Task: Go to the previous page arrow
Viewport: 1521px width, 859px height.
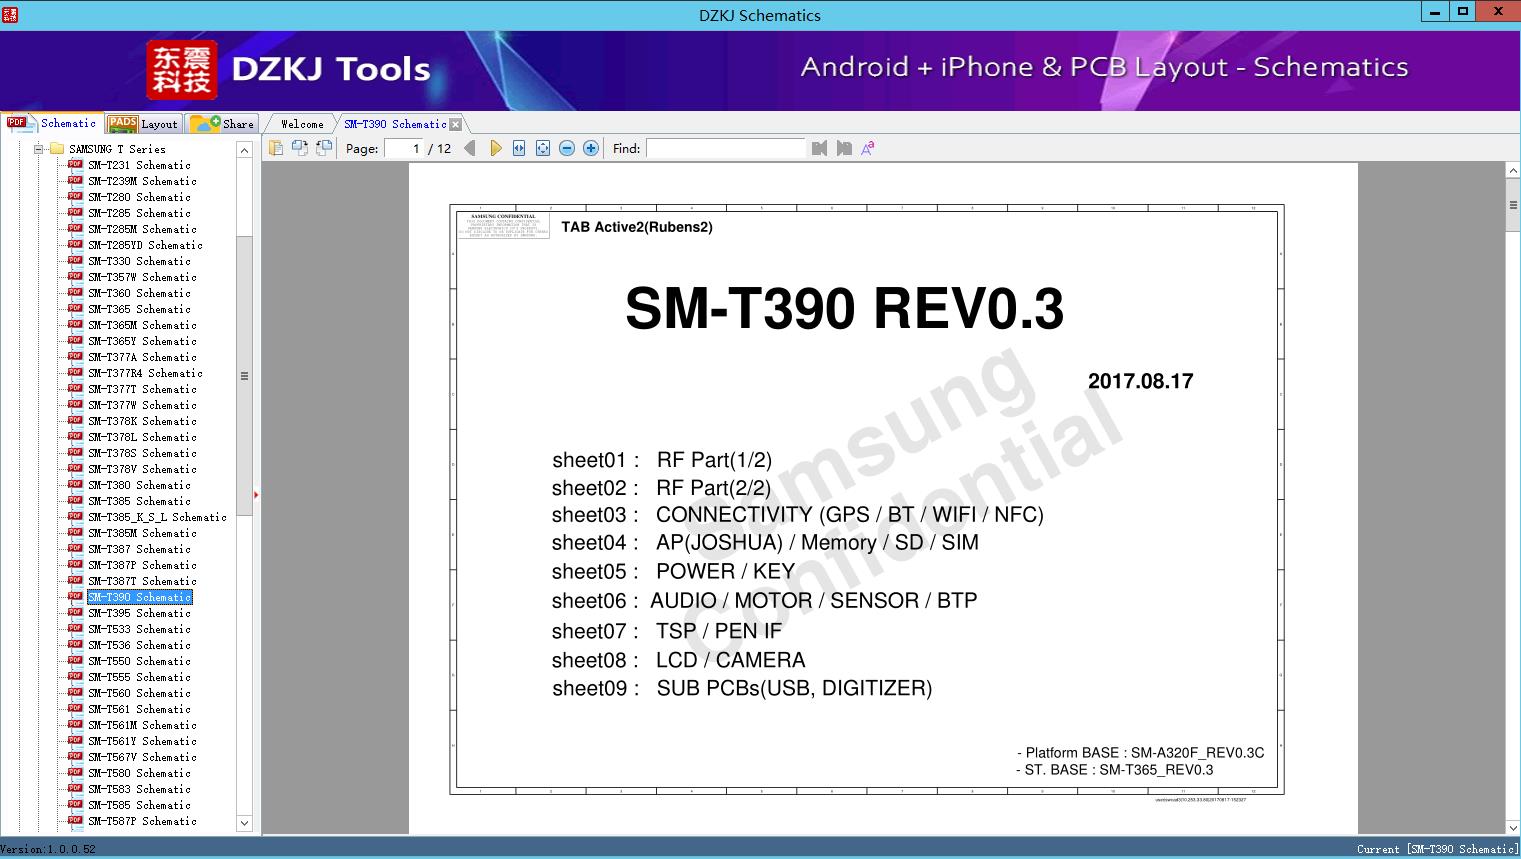Action: (x=470, y=148)
